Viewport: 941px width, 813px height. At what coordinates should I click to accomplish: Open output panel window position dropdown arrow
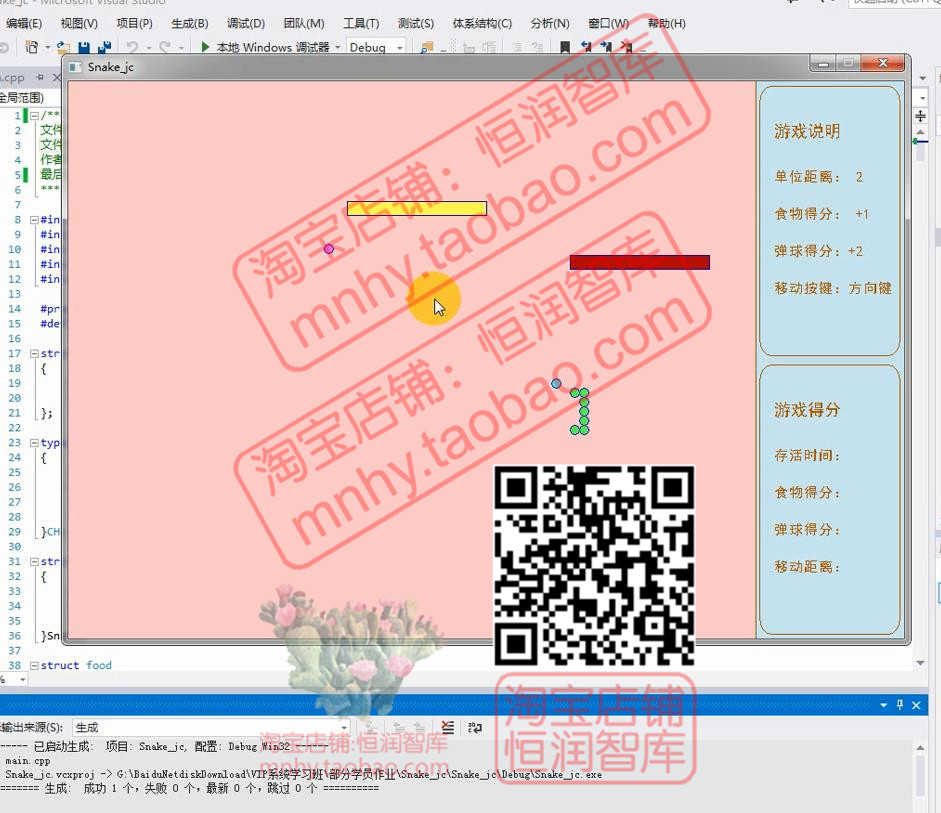(x=883, y=705)
